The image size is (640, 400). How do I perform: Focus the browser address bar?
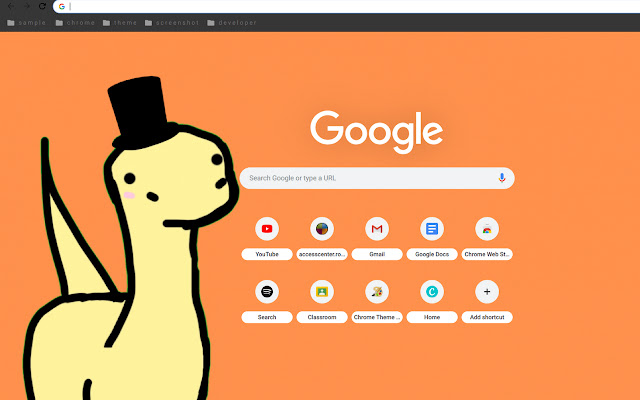(x=346, y=7)
